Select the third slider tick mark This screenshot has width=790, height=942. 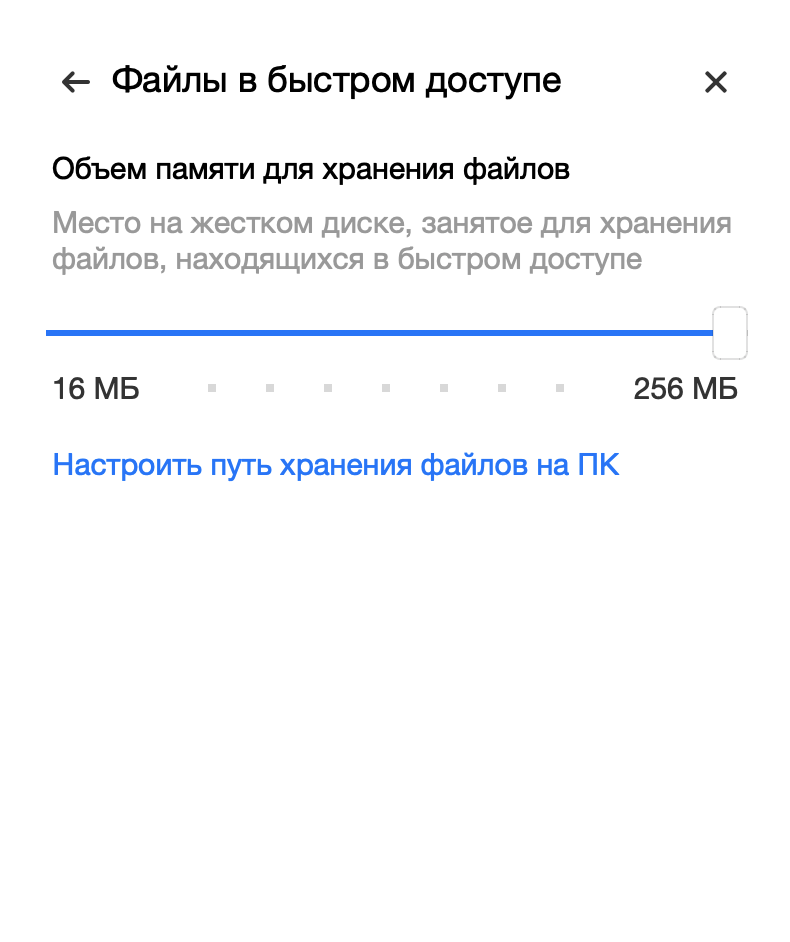coord(328,388)
